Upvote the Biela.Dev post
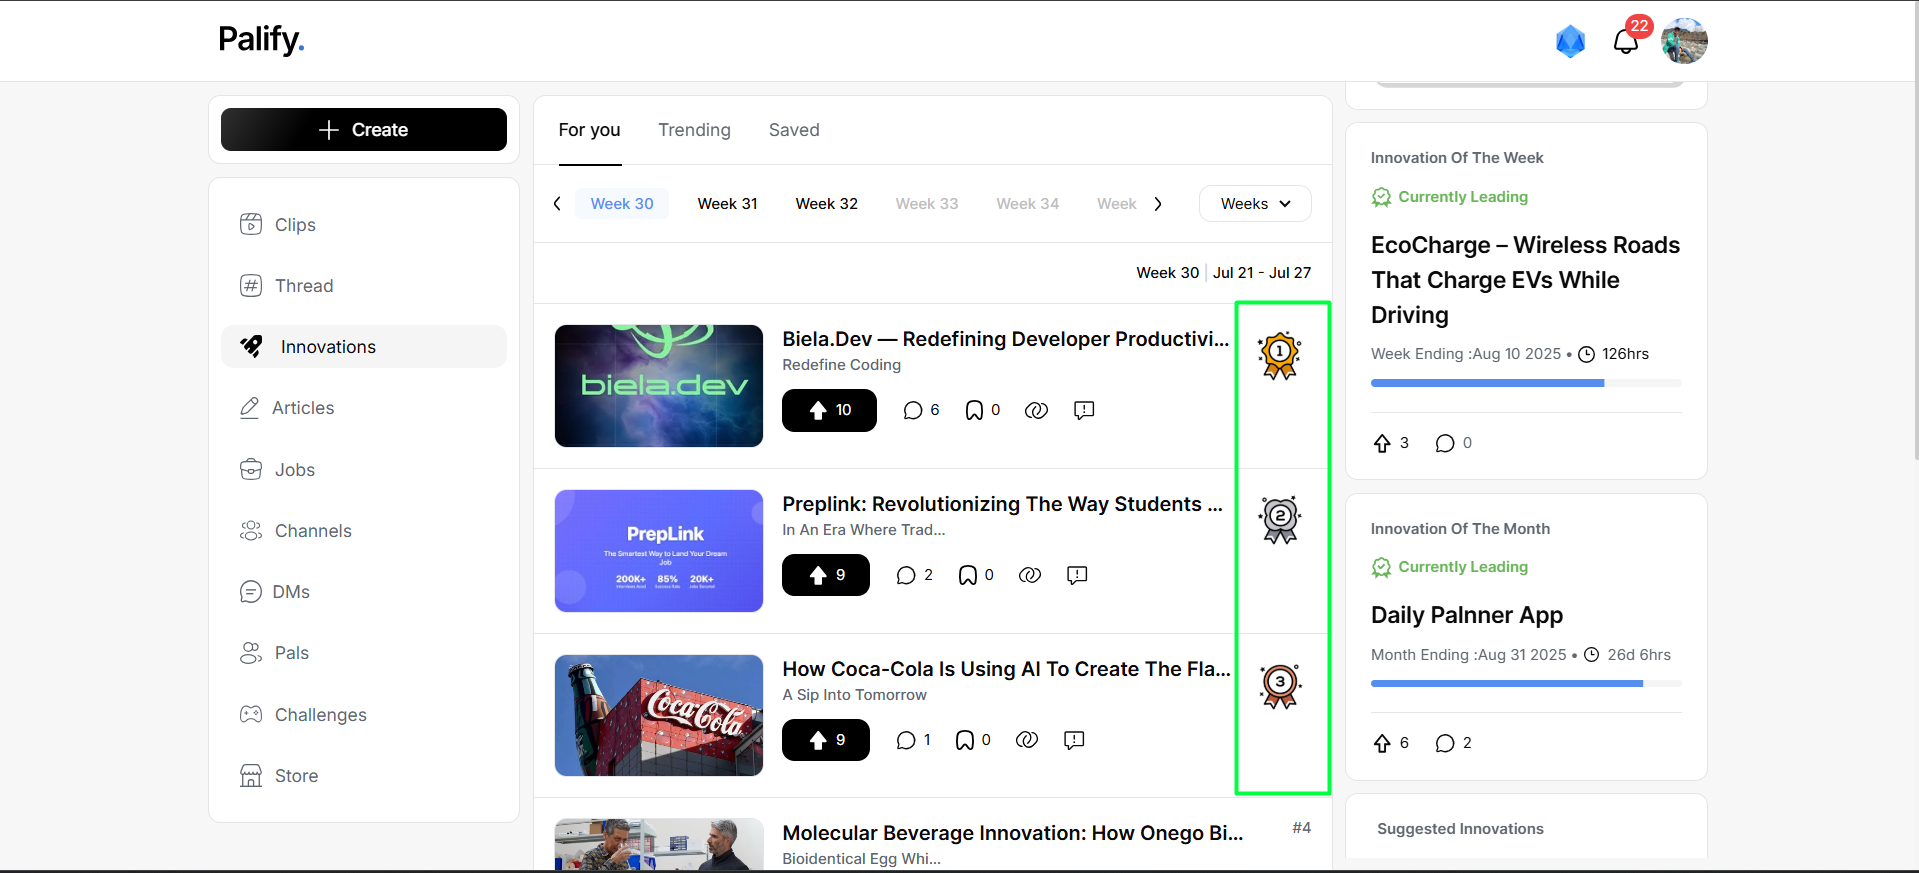This screenshot has width=1919, height=873. pyautogui.click(x=829, y=410)
